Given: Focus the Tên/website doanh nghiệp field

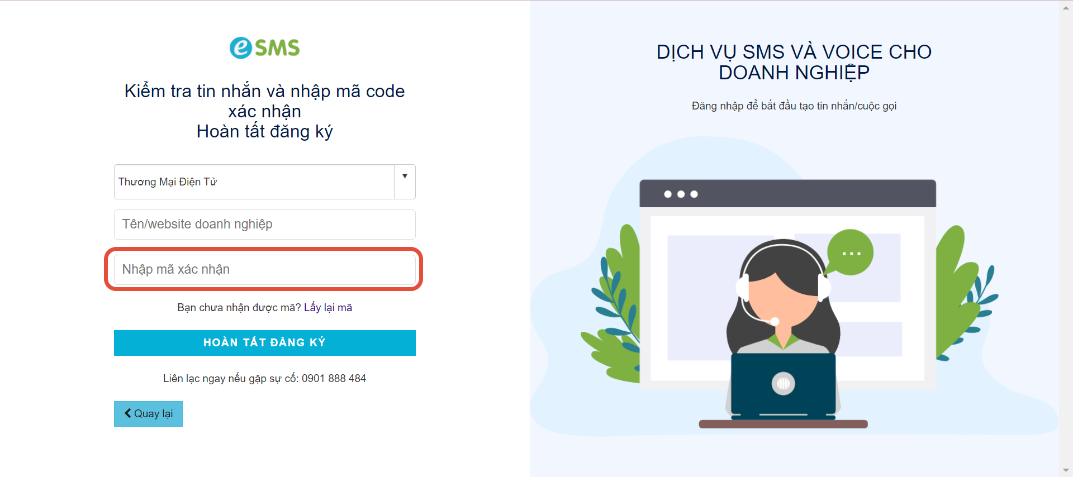Looking at the screenshot, I should (265, 224).
